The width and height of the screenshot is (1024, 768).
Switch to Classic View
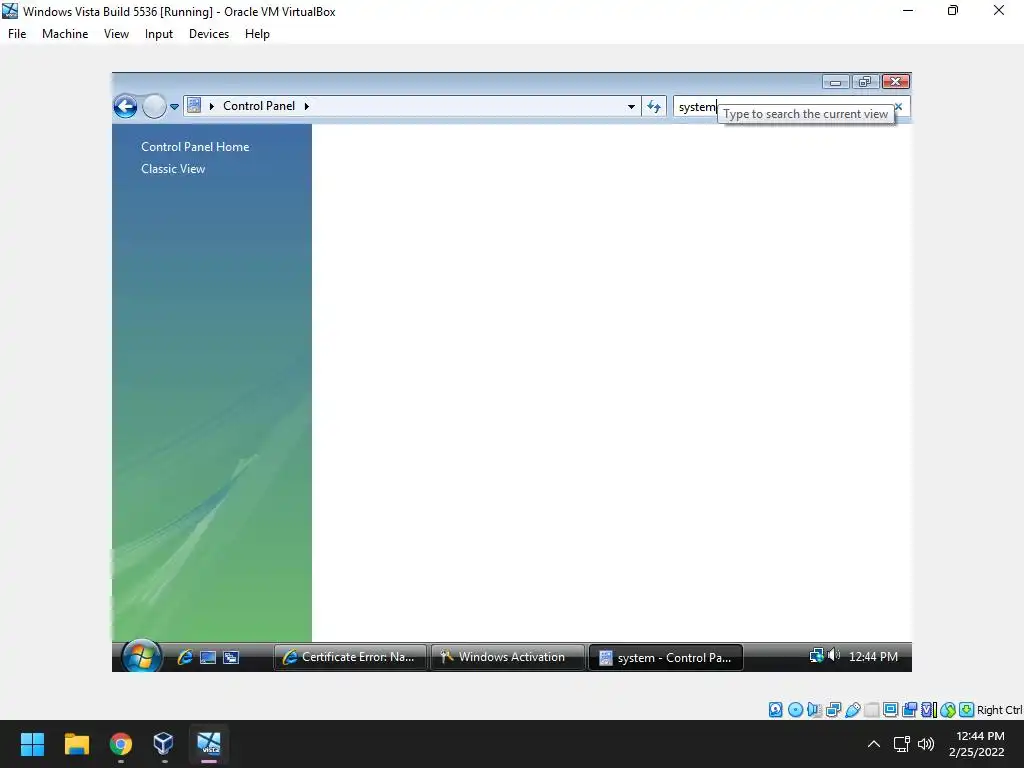[x=173, y=168]
